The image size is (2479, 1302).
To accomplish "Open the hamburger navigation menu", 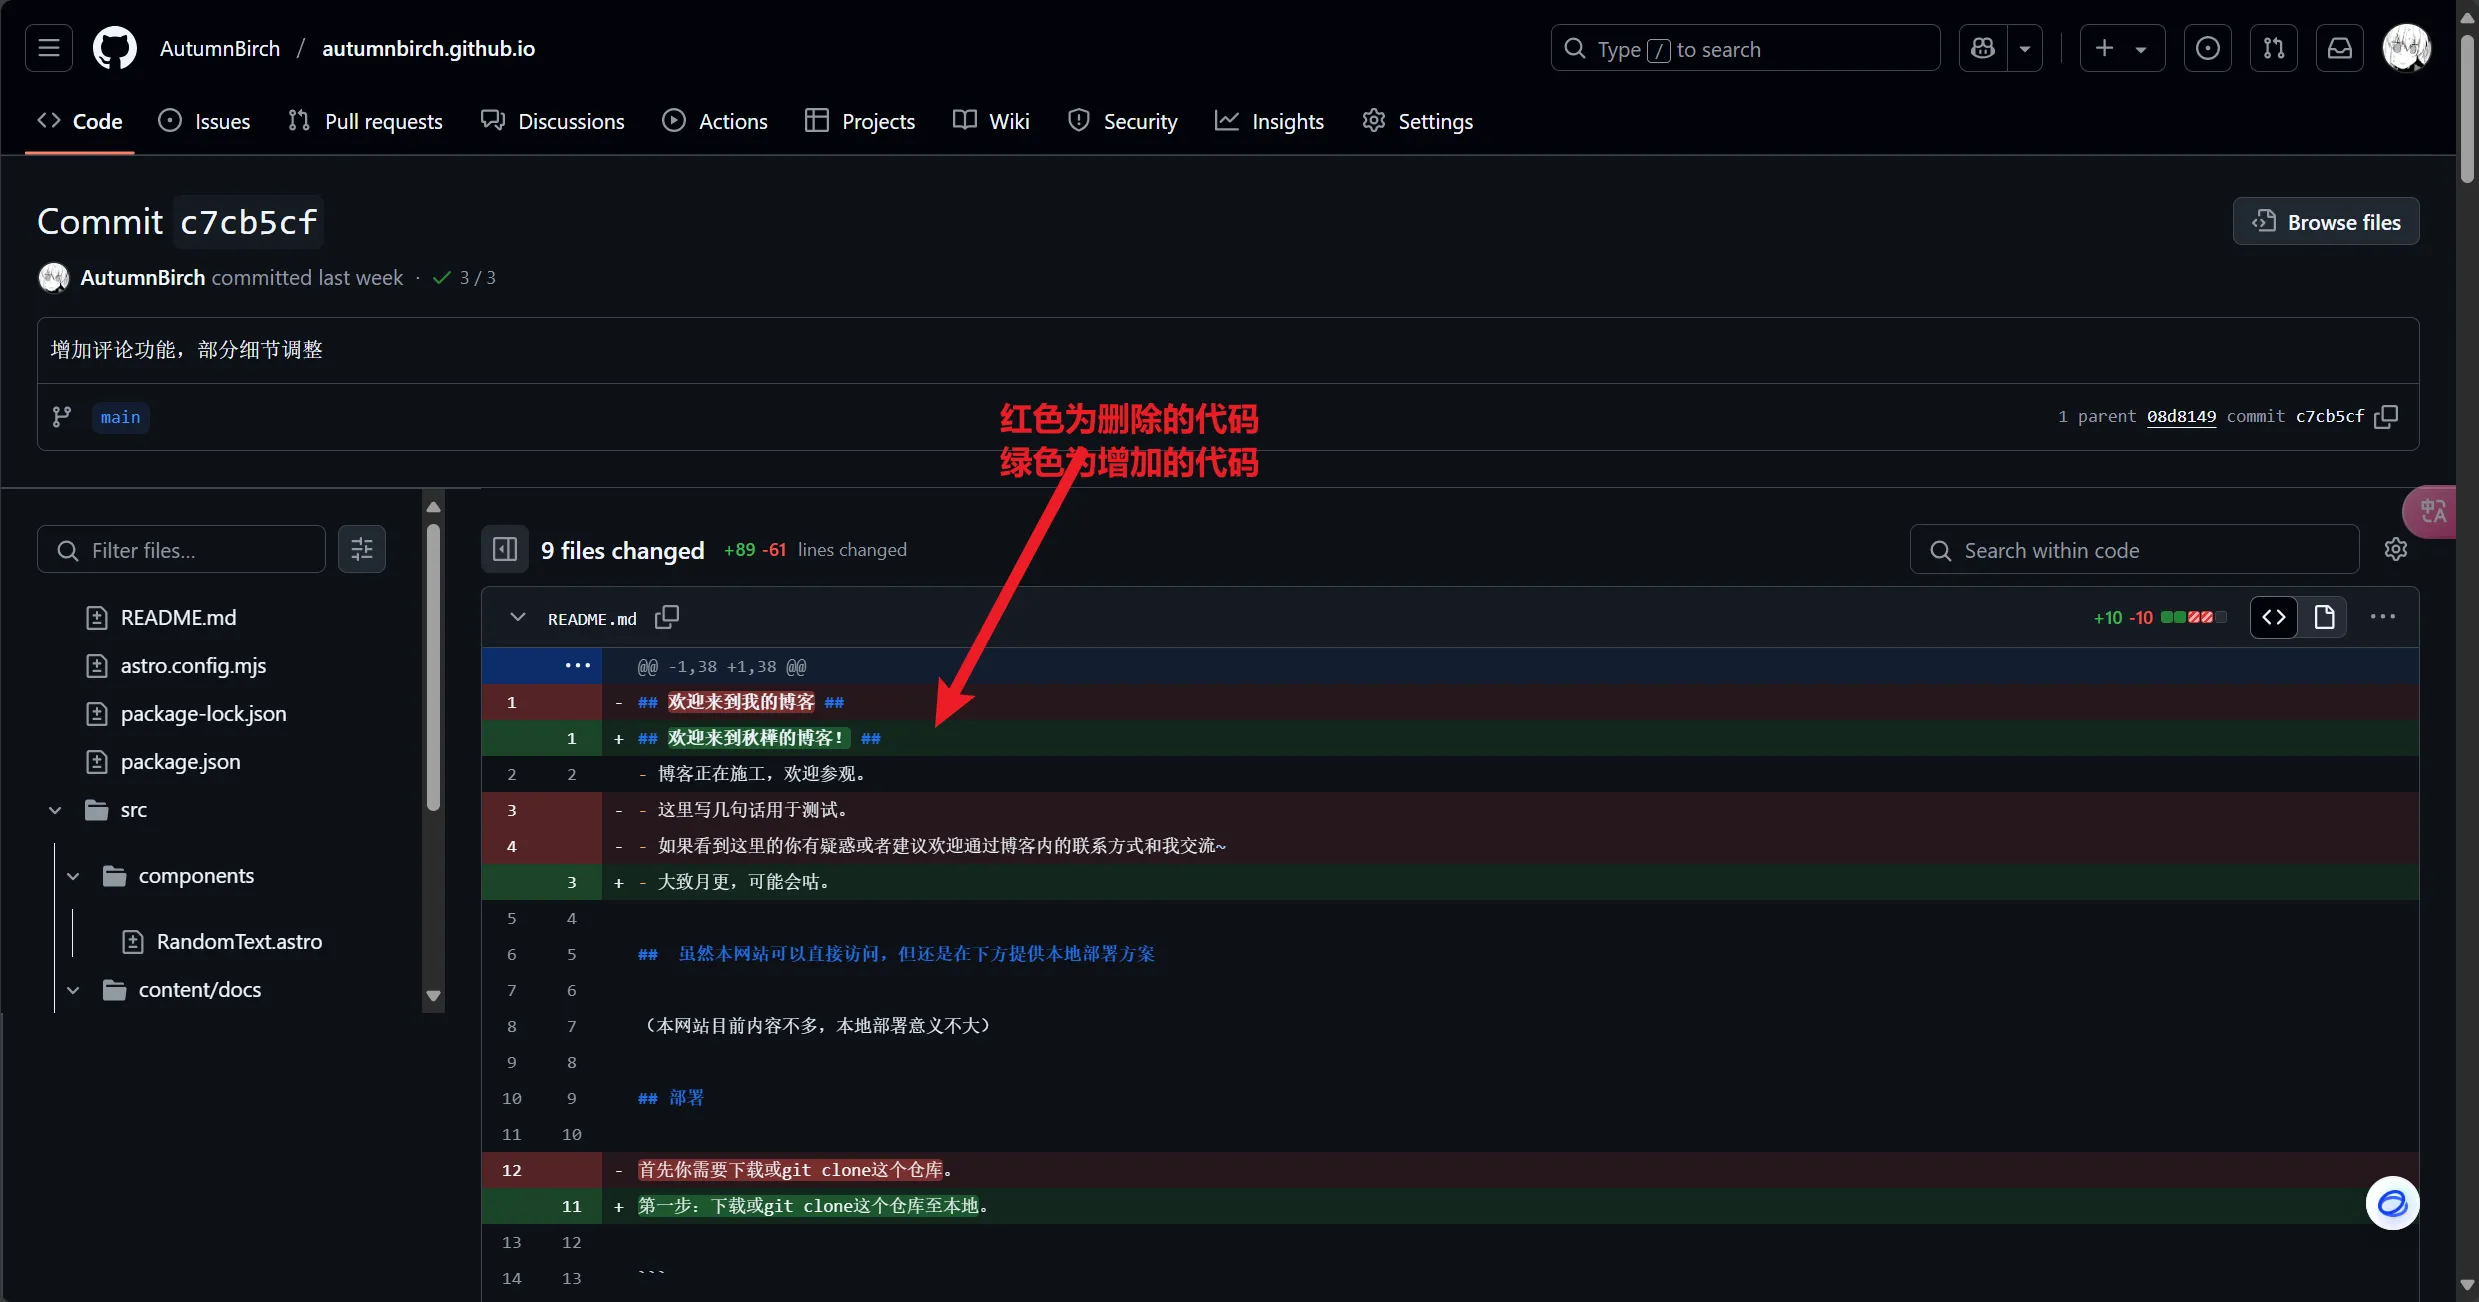I will pos(49,48).
